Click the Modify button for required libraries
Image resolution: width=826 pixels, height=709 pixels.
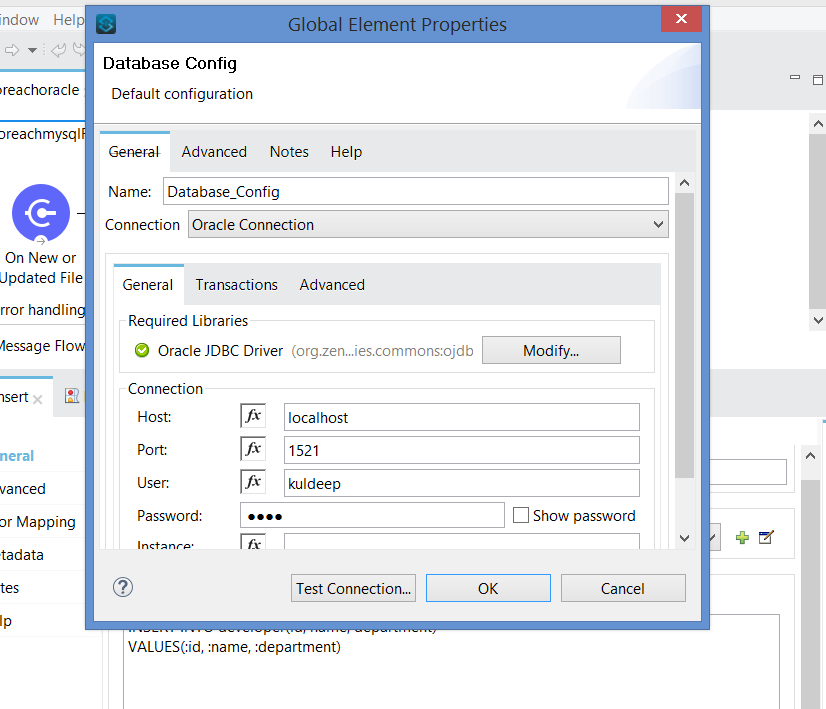[x=551, y=351]
